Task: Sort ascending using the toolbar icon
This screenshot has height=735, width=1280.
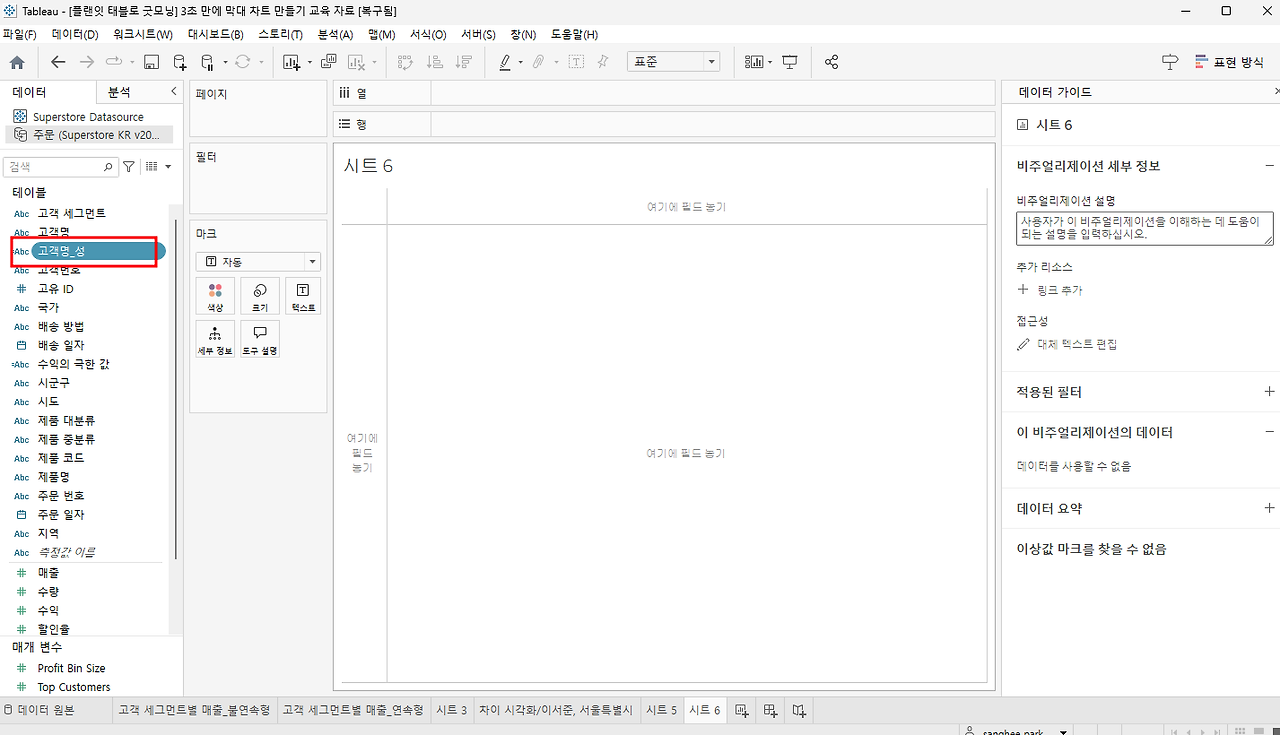Action: (434, 62)
